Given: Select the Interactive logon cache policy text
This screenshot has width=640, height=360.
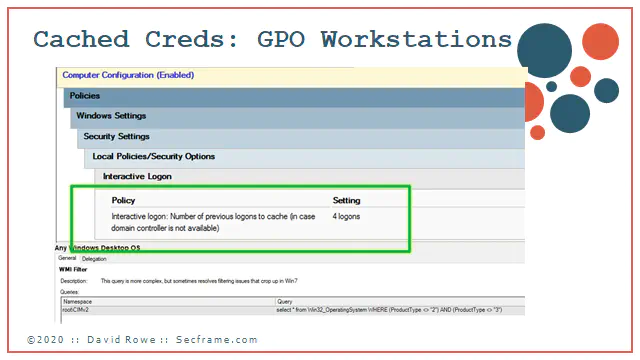Looking at the screenshot, I should click(213, 222).
